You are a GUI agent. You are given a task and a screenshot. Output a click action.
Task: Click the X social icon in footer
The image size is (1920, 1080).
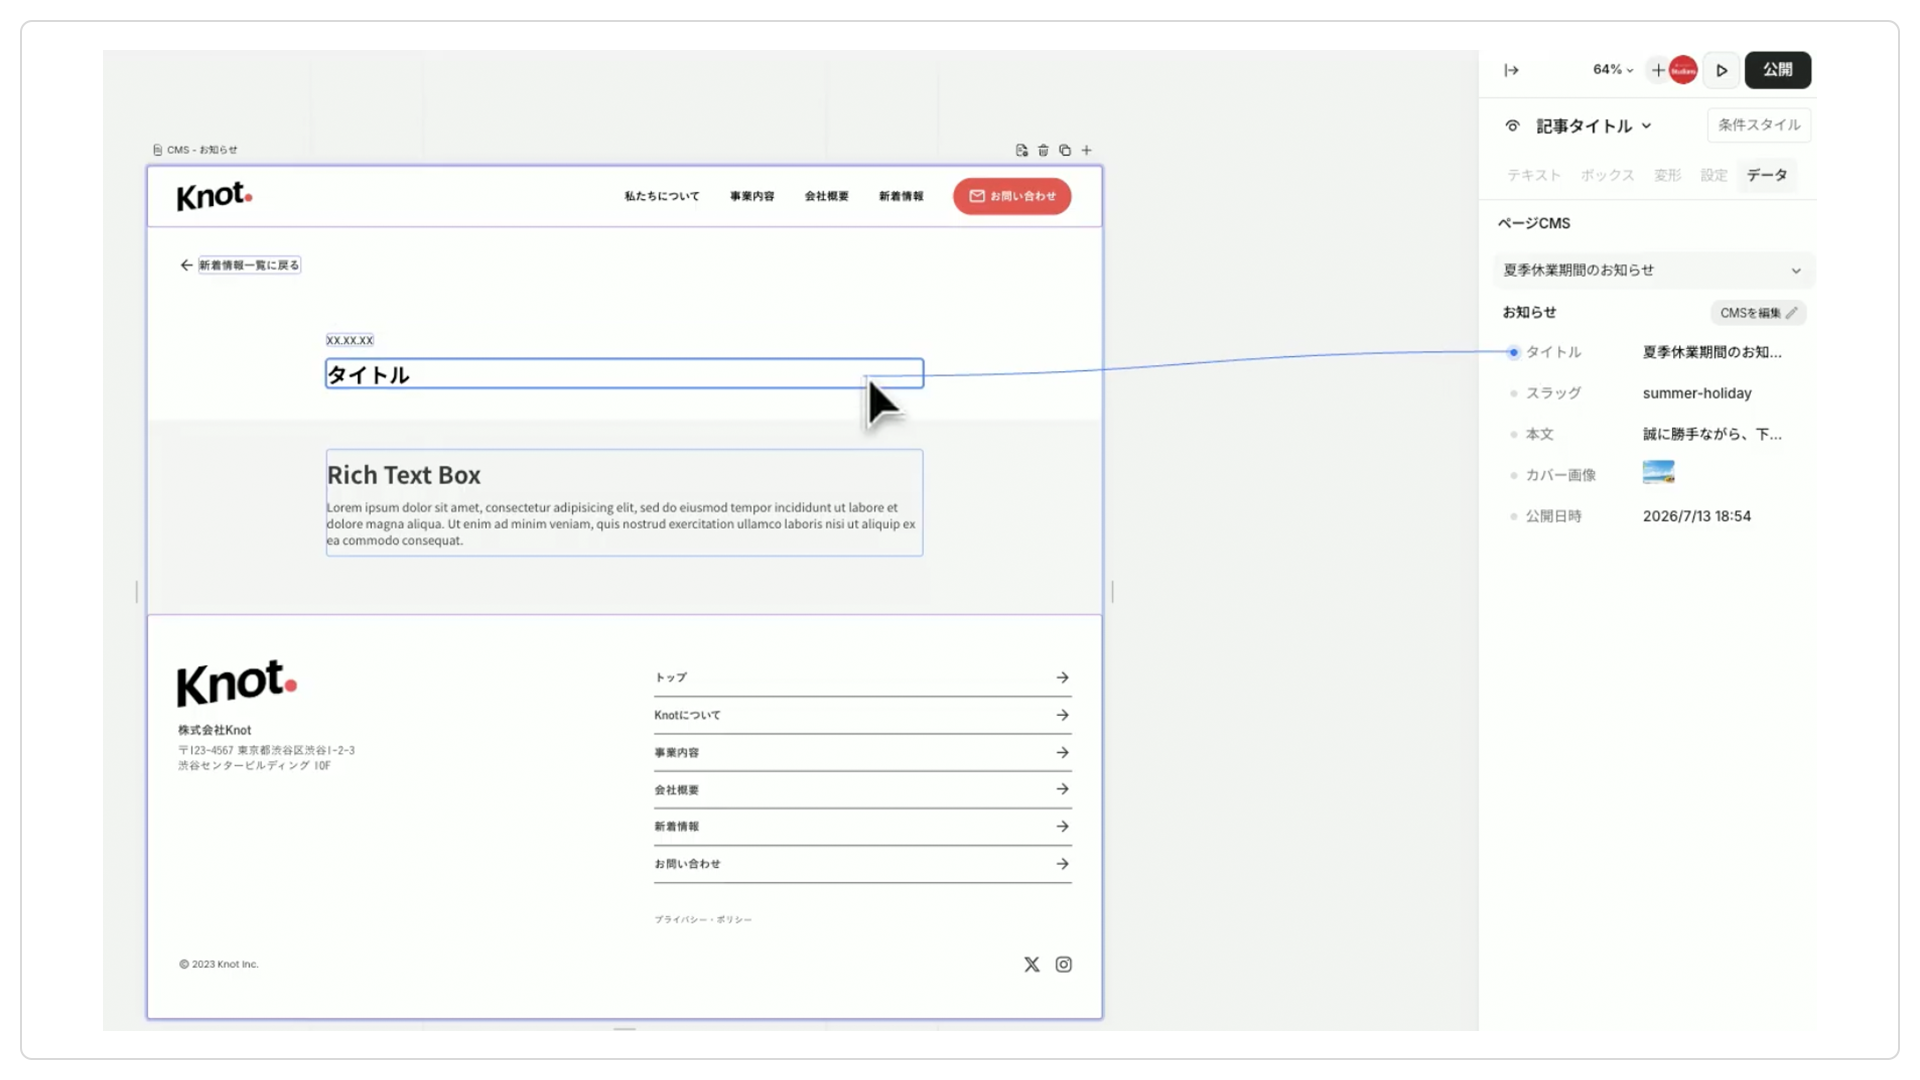coord(1031,964)
